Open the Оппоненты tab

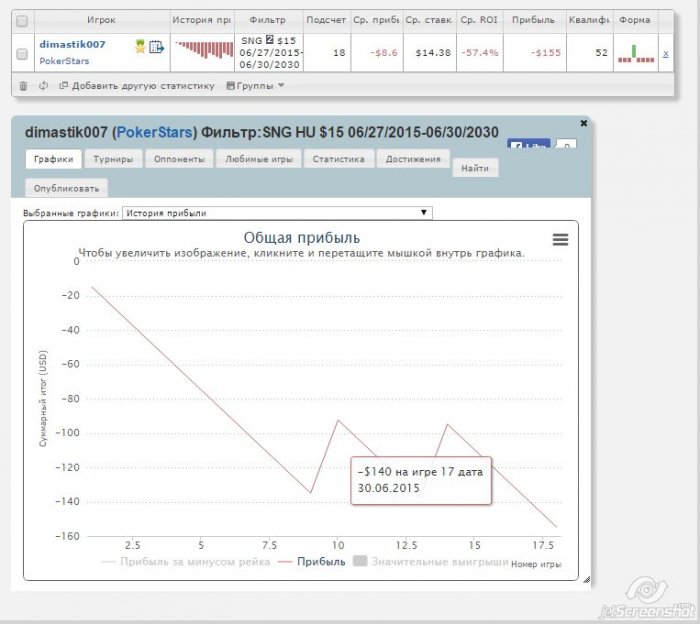click(x=178, y=159)
